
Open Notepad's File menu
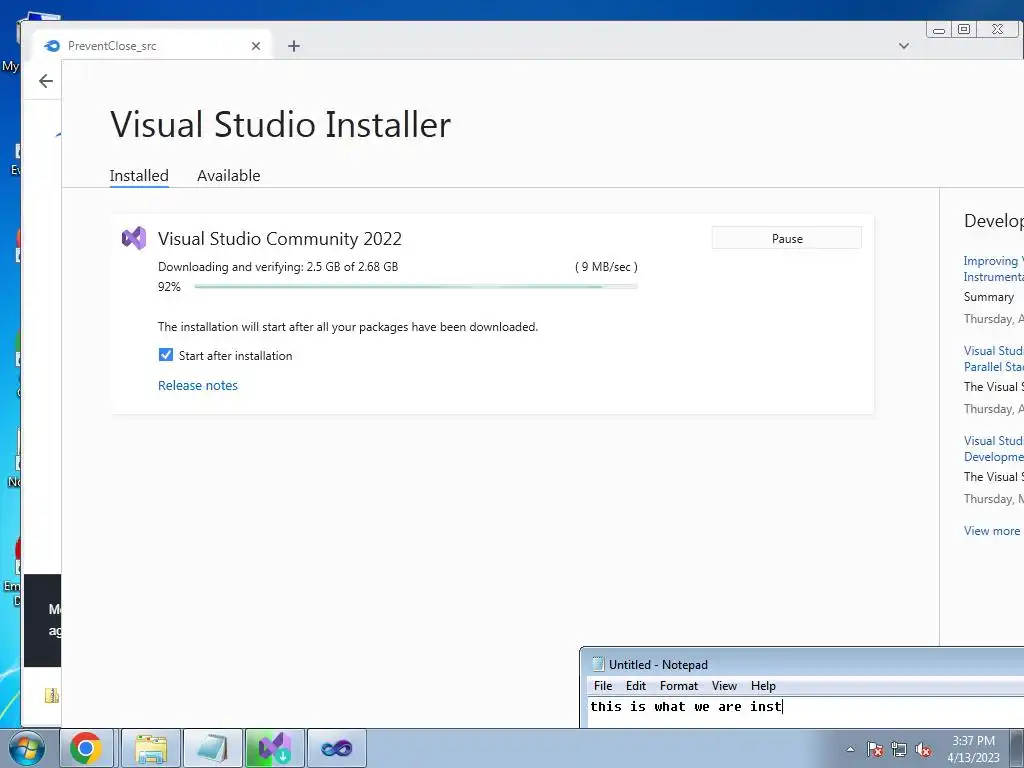603,686
